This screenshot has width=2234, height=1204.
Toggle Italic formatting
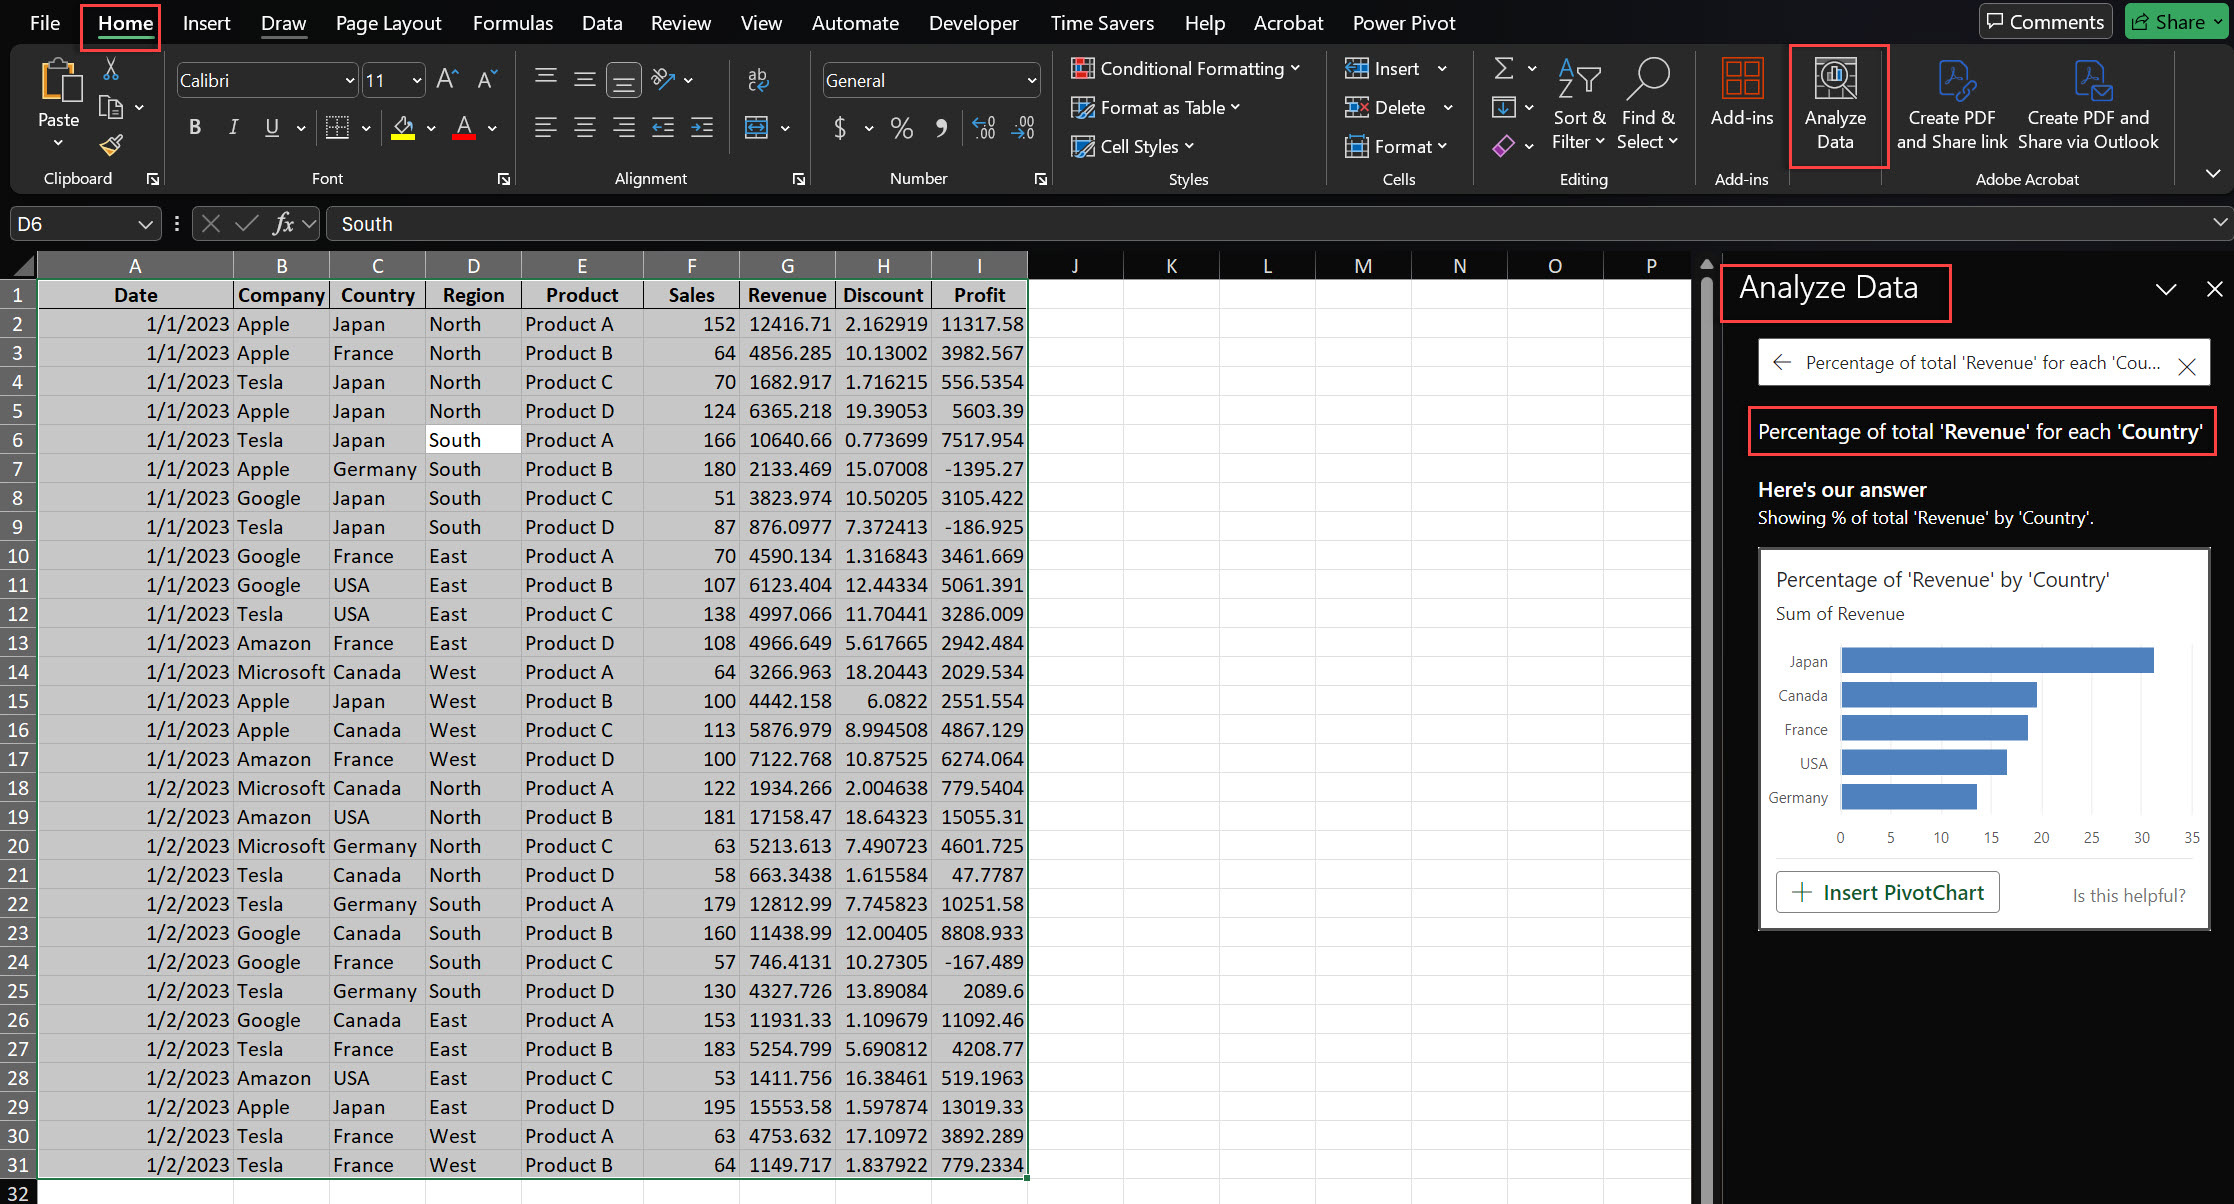point(234,128)
